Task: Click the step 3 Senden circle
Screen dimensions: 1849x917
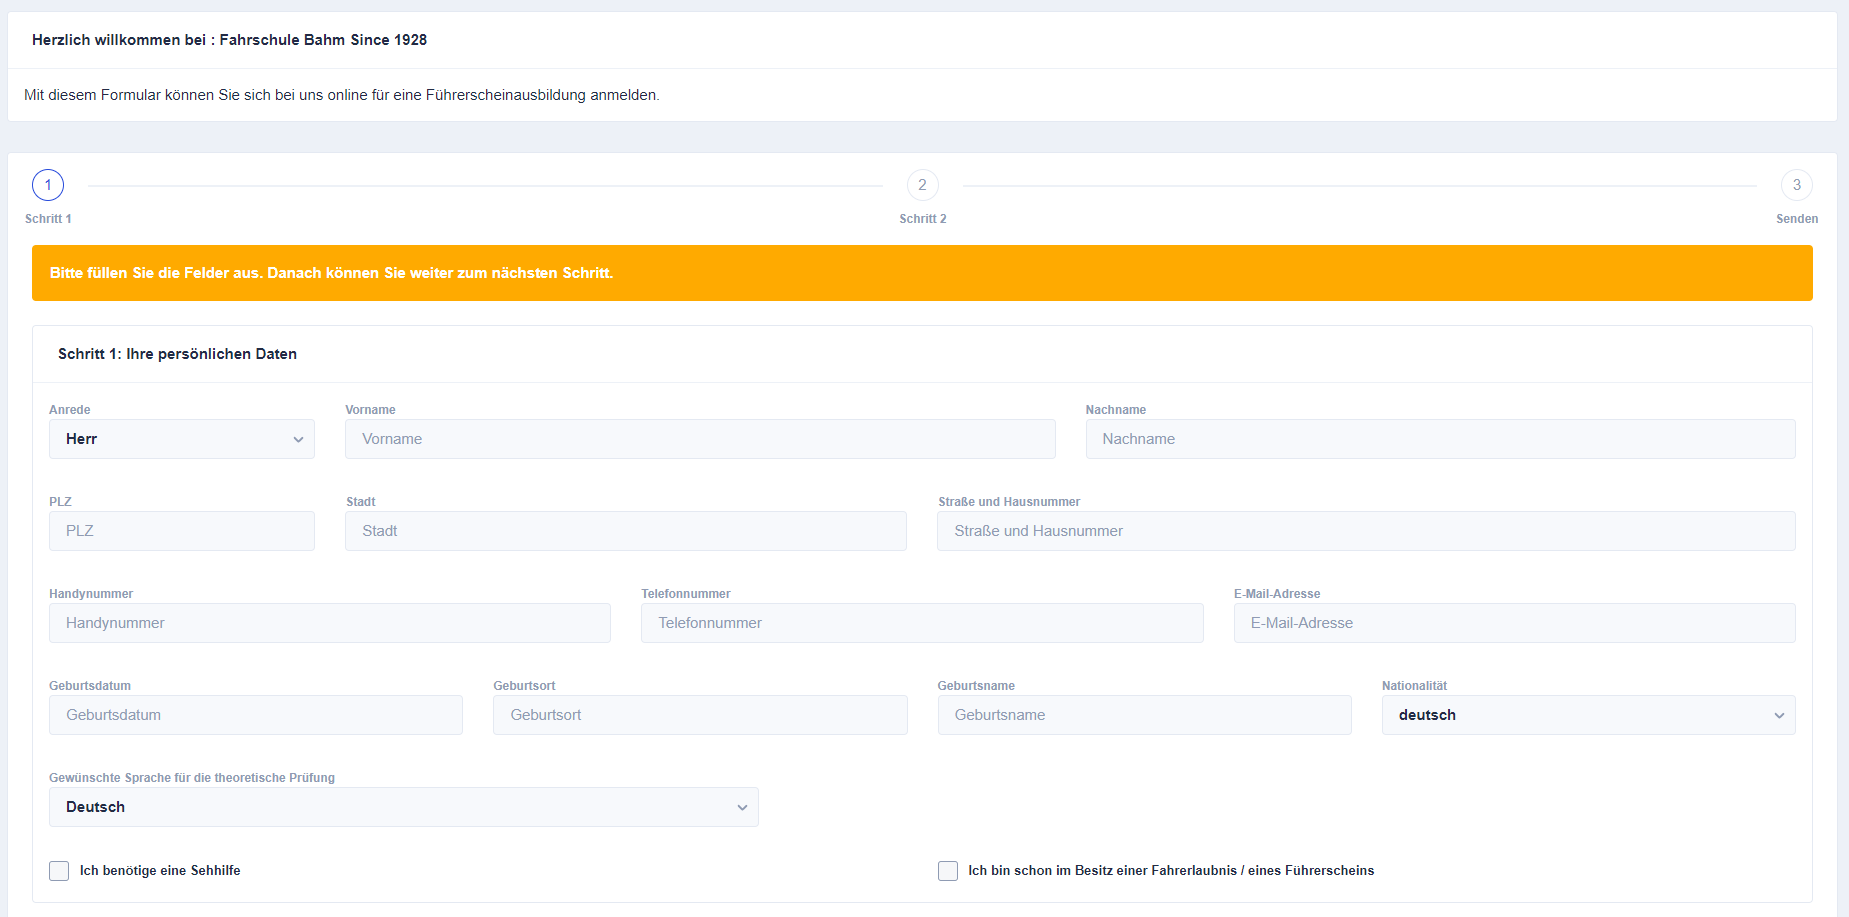Action: [x=1796, y=185]
